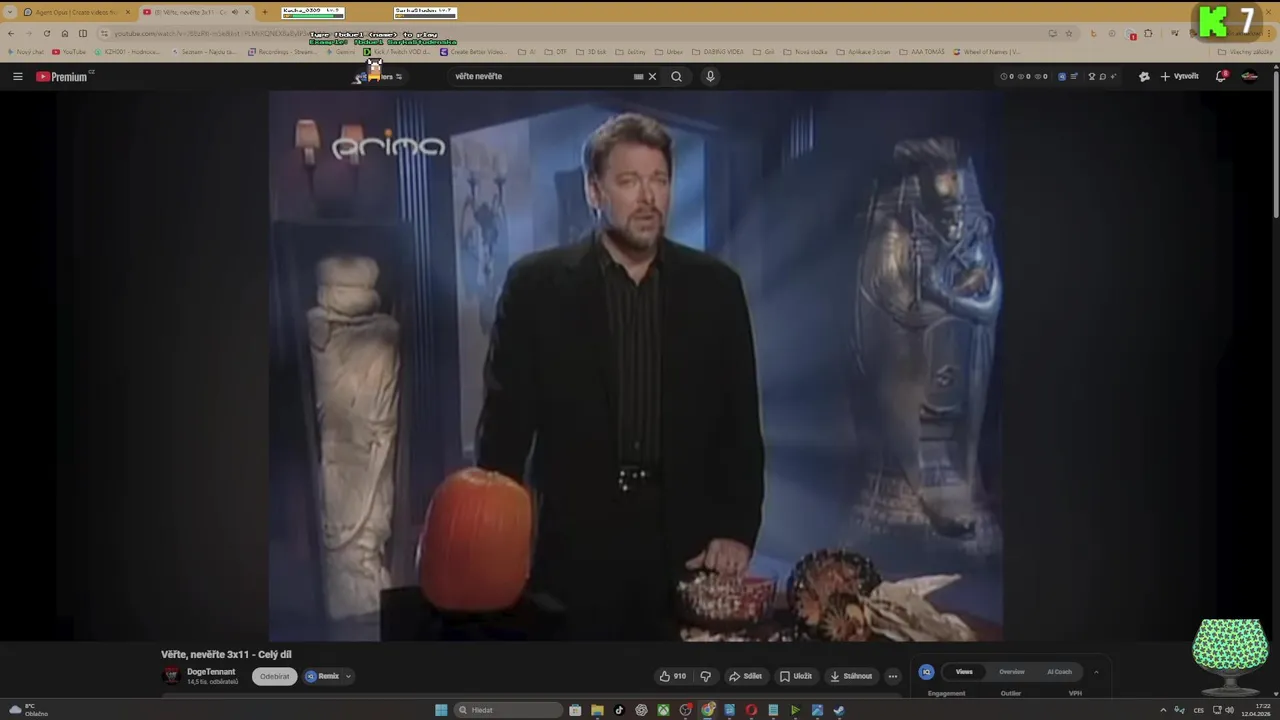Go to the browser home page
The image size is (1280, 720).
65,33
